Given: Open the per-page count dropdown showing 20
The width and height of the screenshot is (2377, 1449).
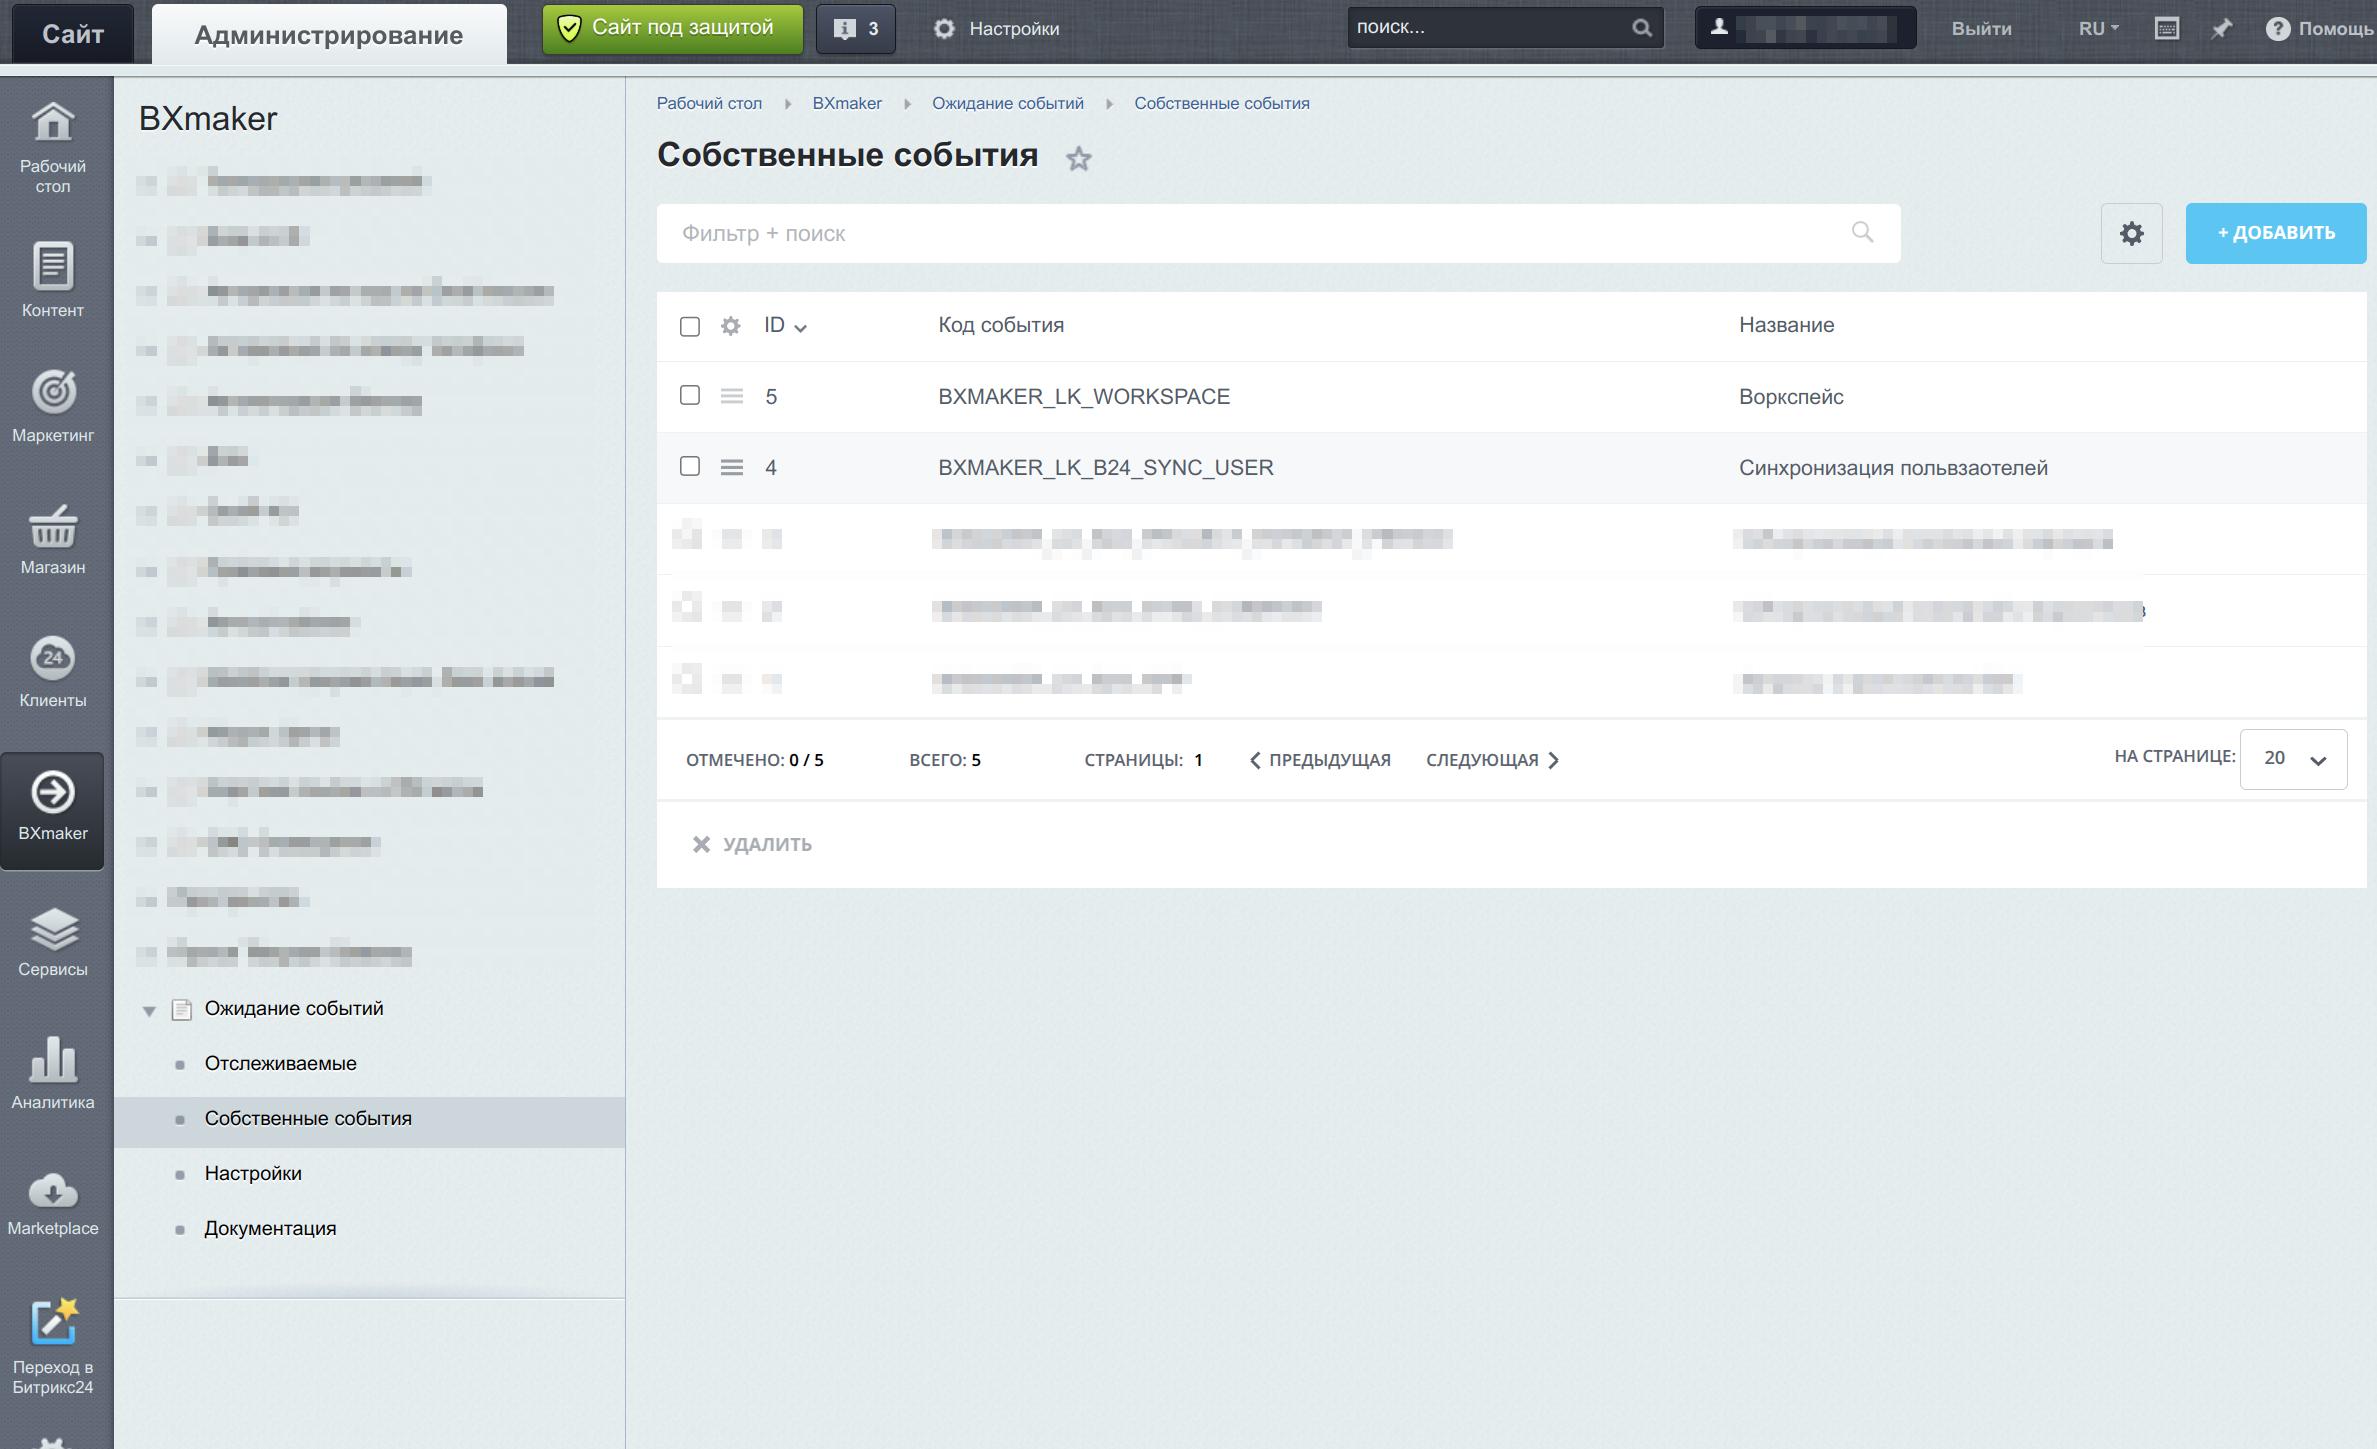Looking at the screenshot, I should [x=2293, y=759].
